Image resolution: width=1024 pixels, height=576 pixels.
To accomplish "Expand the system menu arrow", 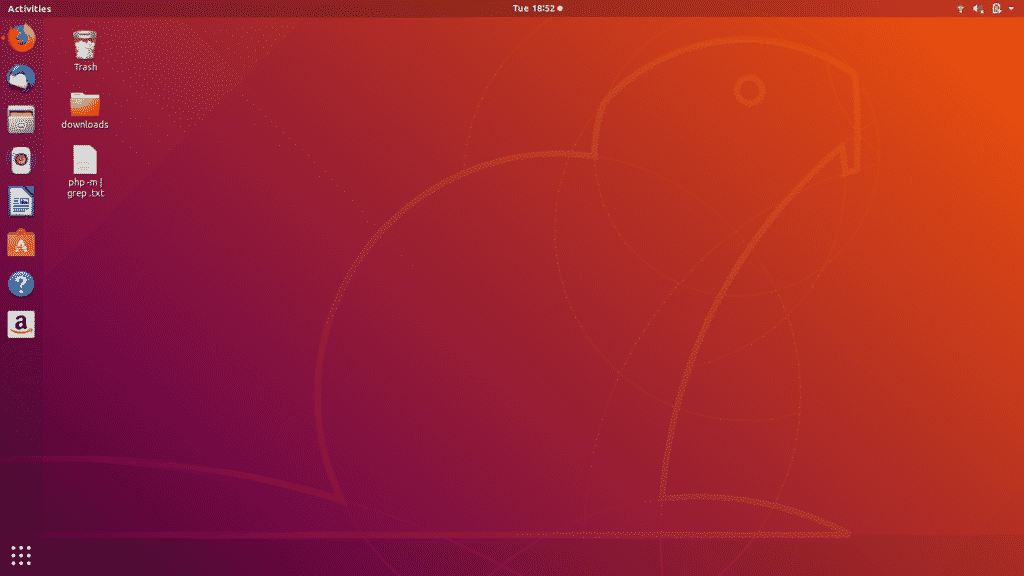I will click(1011, 9).
